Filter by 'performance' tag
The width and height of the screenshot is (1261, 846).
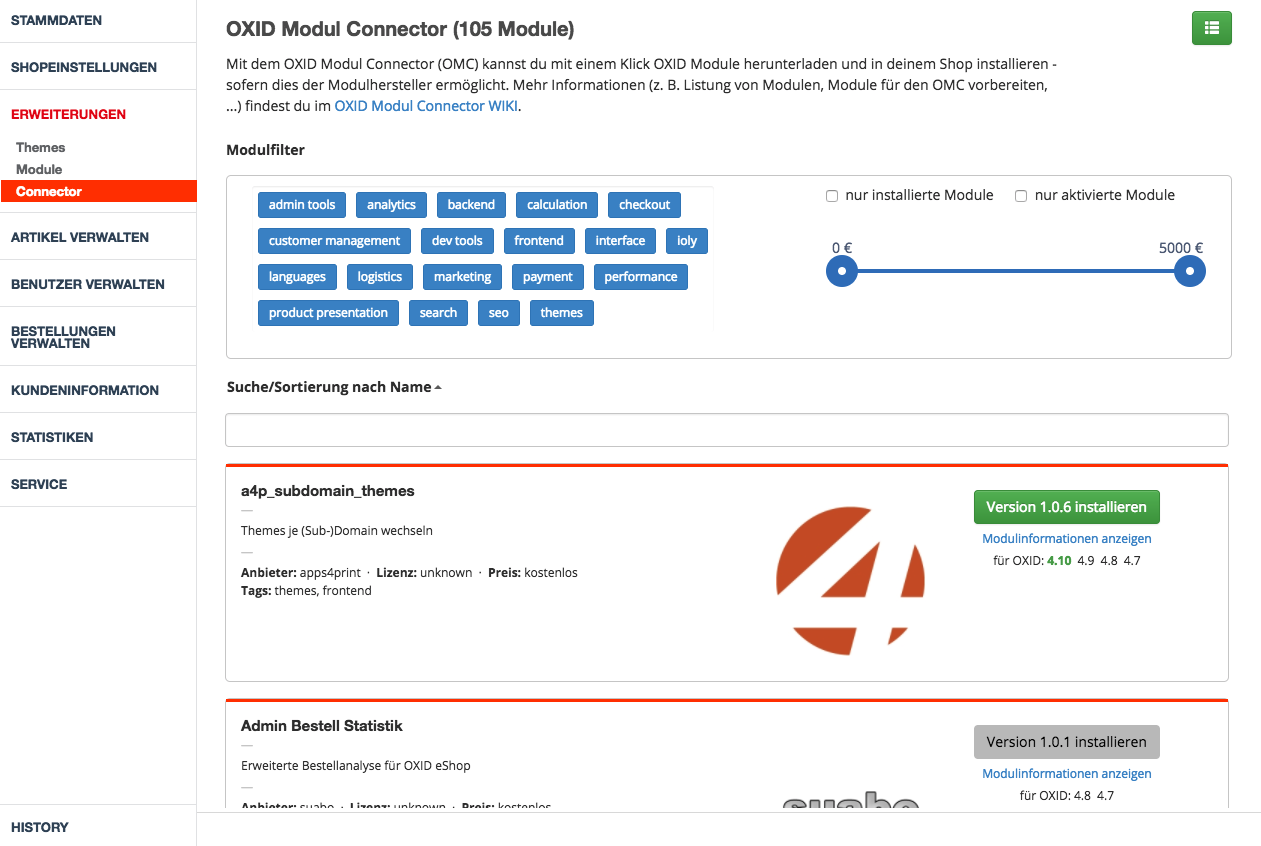click(641, 277)
